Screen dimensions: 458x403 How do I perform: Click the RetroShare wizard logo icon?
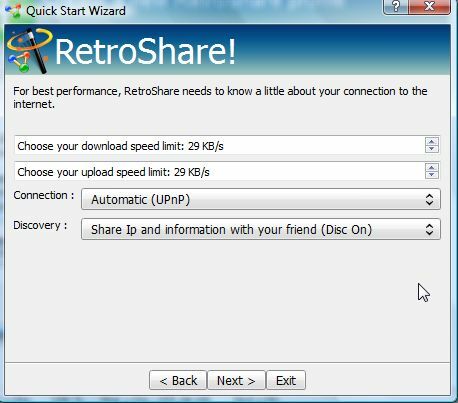[29, 51]
